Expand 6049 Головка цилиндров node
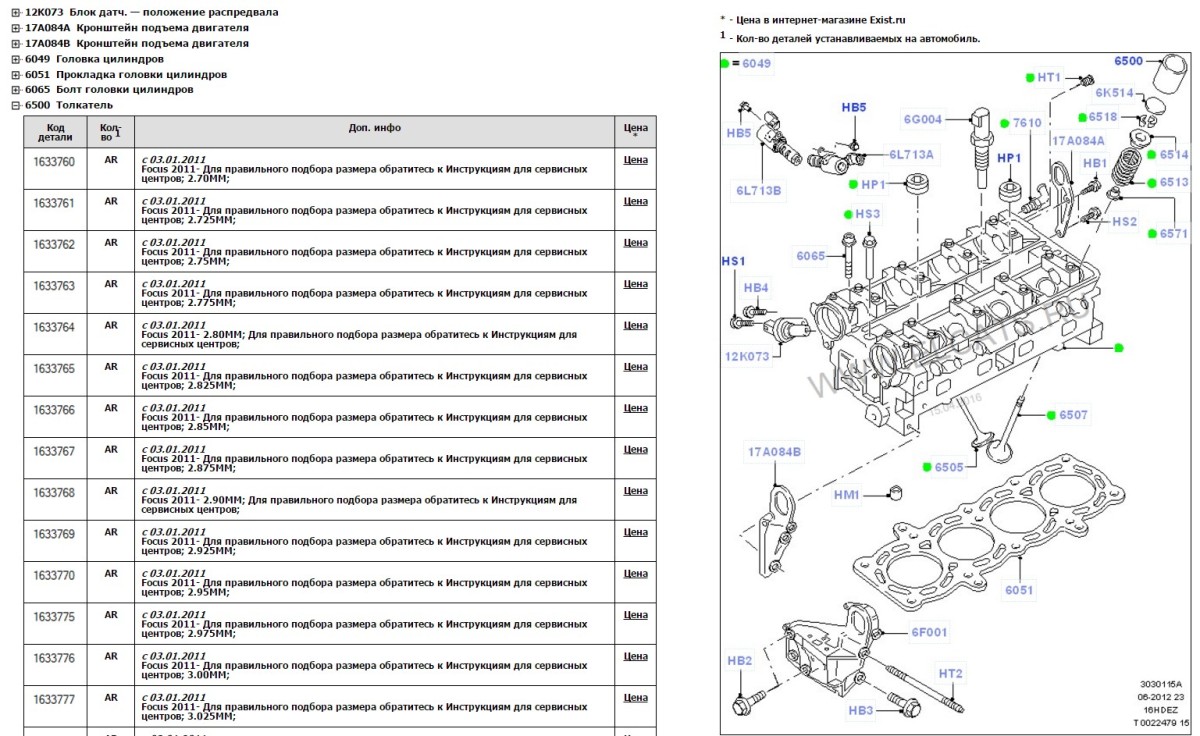The width and height of the screenshot is (1200, 736). click(16, 59)
